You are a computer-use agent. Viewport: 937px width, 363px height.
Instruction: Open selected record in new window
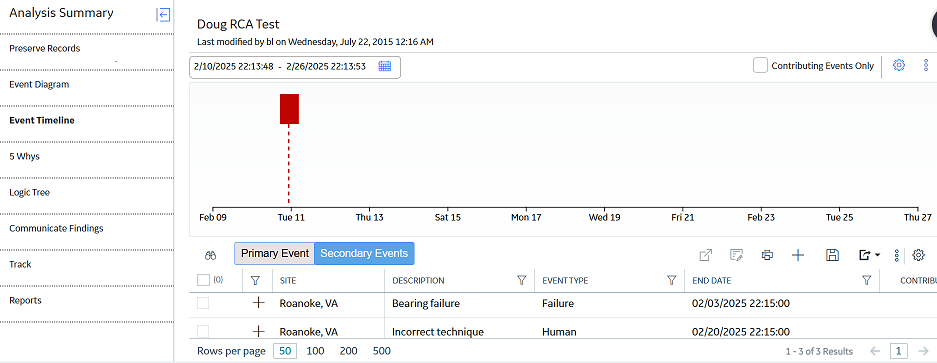[706, 255]
